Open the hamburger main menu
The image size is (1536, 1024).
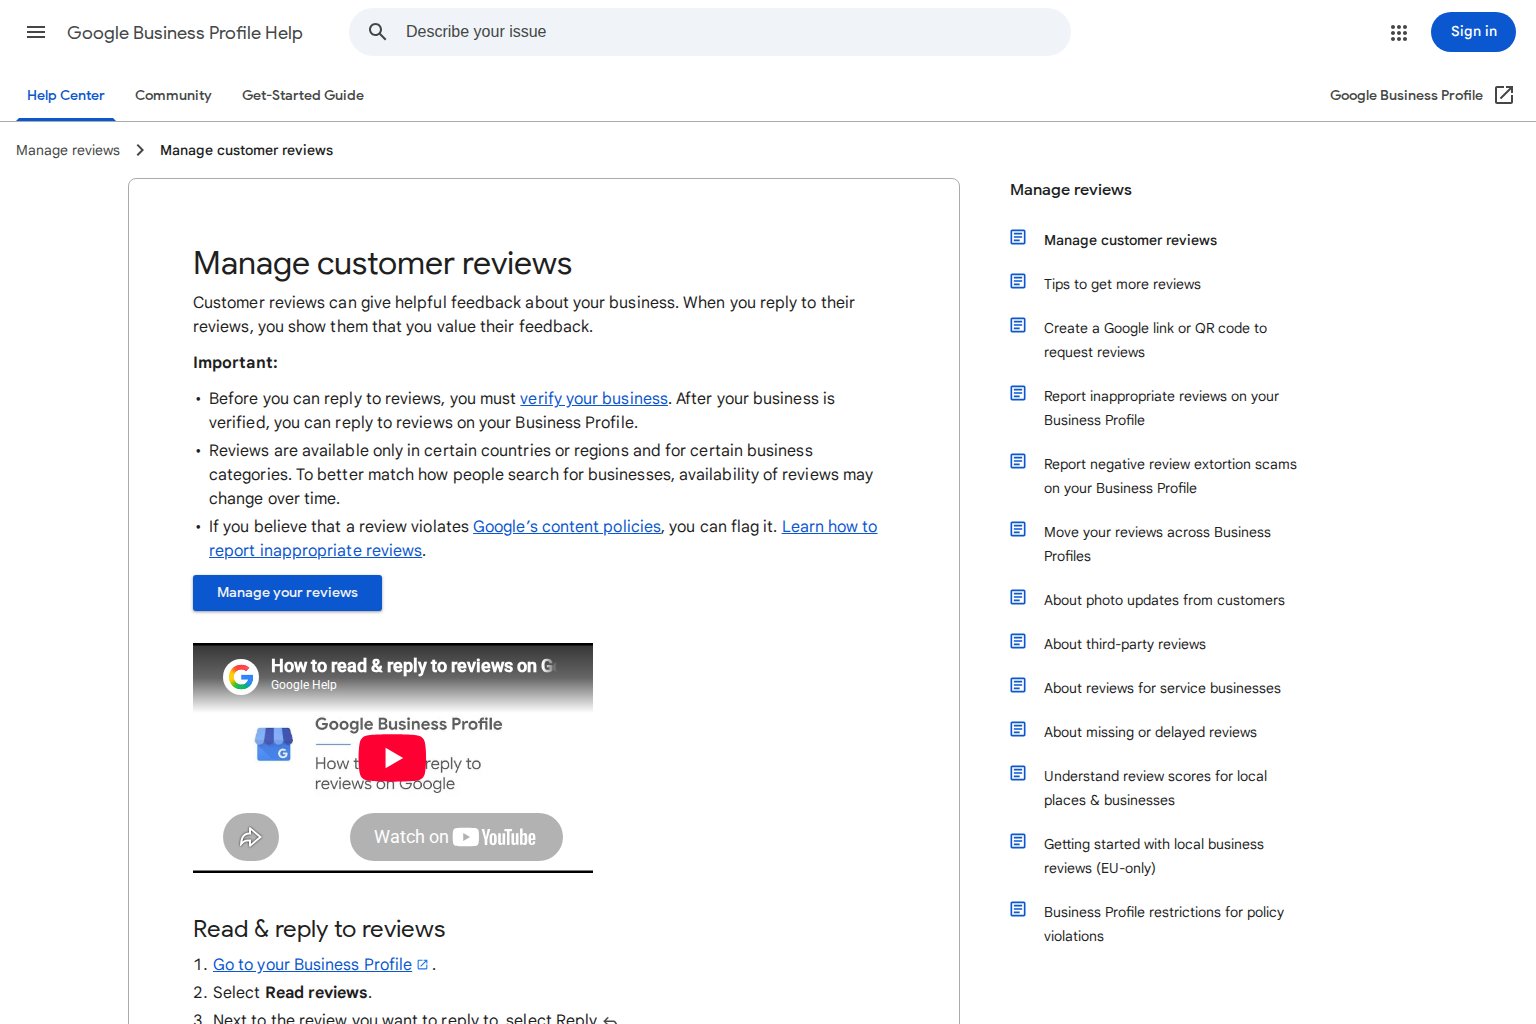click(x=36, y=32)
